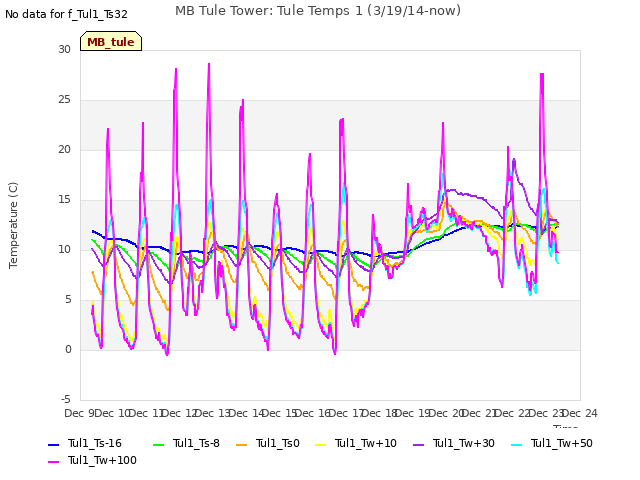This screenshot has height=480, width=640.
Task: Click the 25 y-axis tick label
Action: 64,100
